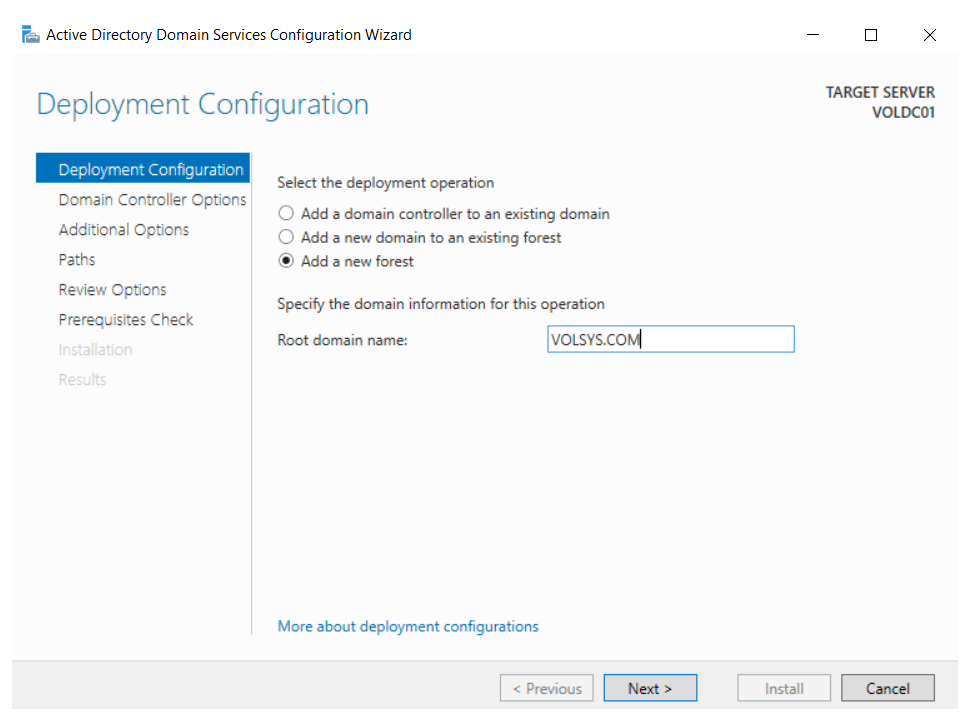Select the 'Add a new forest' radio option
This screenshot has width=965, height=714.
pos(287,262)
